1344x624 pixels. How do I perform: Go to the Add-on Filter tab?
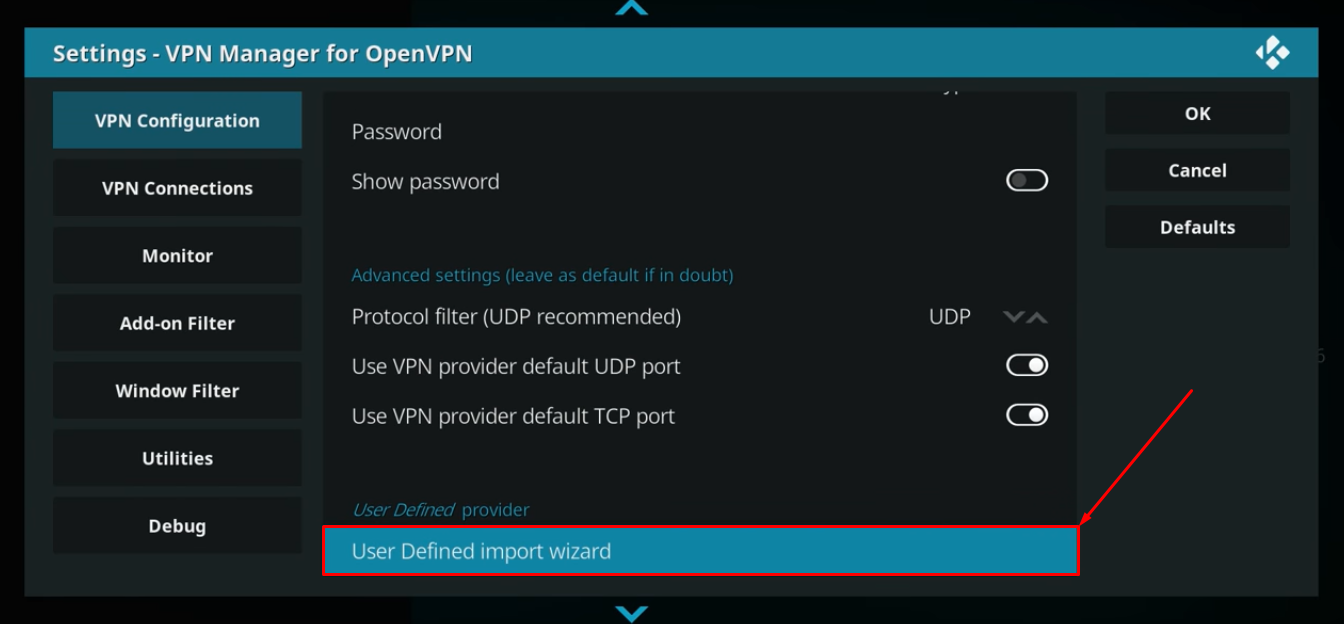pyautogui.click(x=177, y=323)
